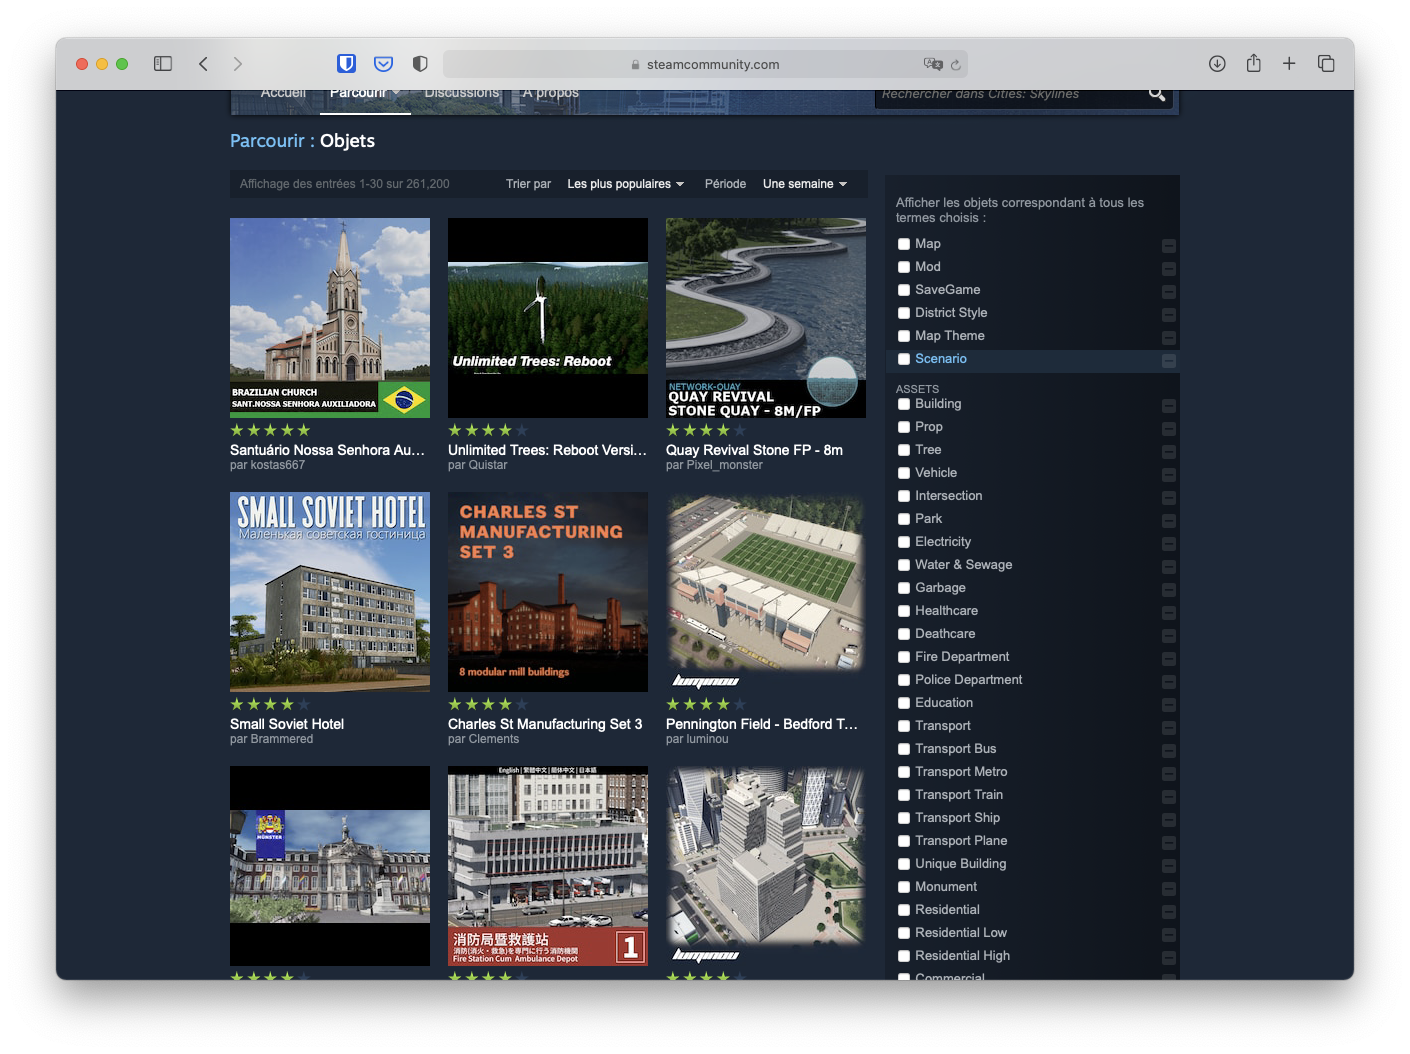Expand the Parcourir menu dropdown
The height and width of the screenshot is (1054, 1410).
(x=365, y=93)
